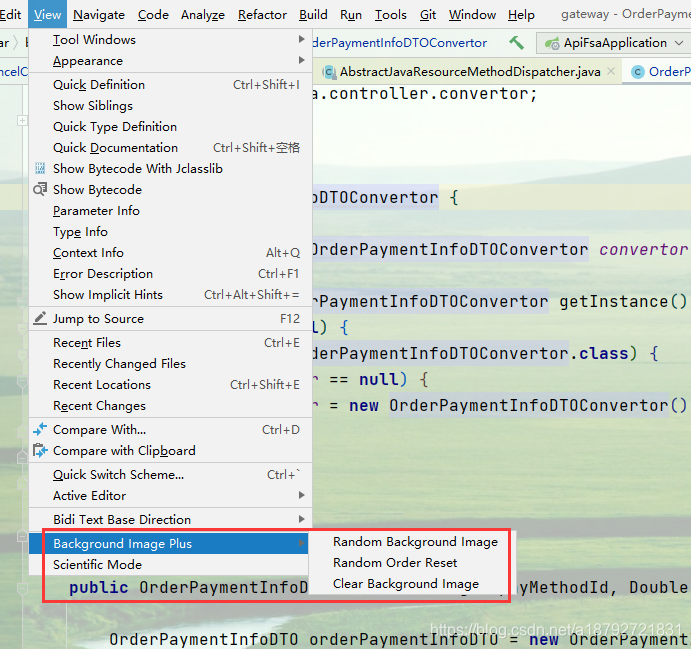Screen dimensions: 691x649
Task: Open the Window menu
Action: click(472, 15)
